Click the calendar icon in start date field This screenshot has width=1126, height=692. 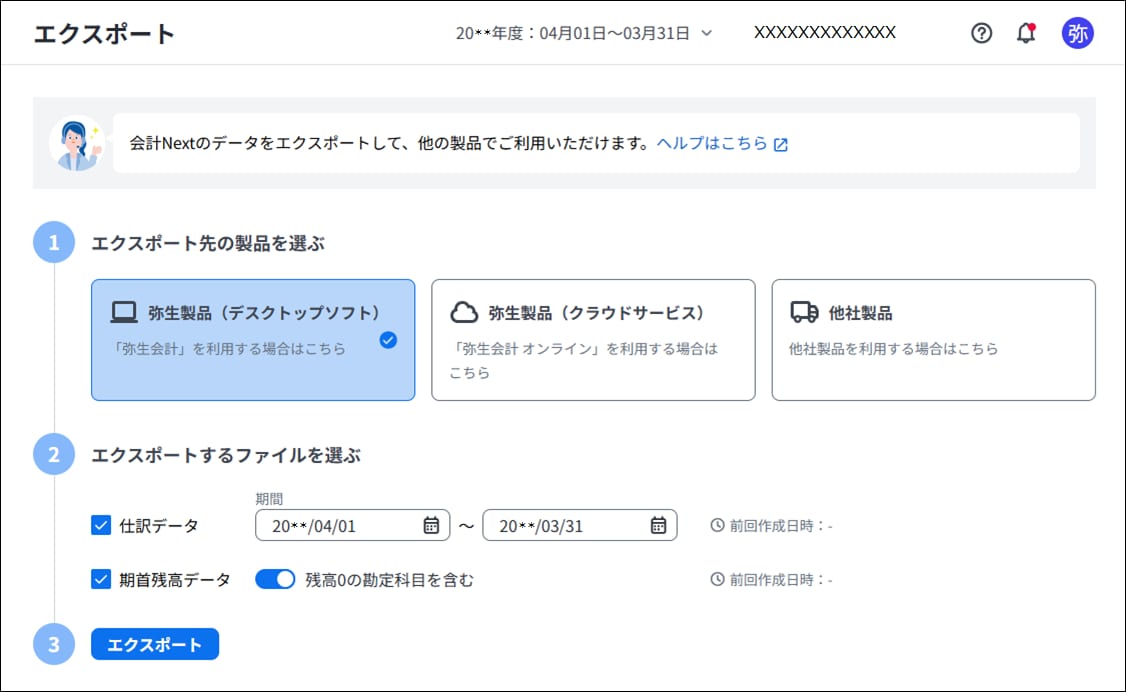pyautogui.click(x=431, y=525)
